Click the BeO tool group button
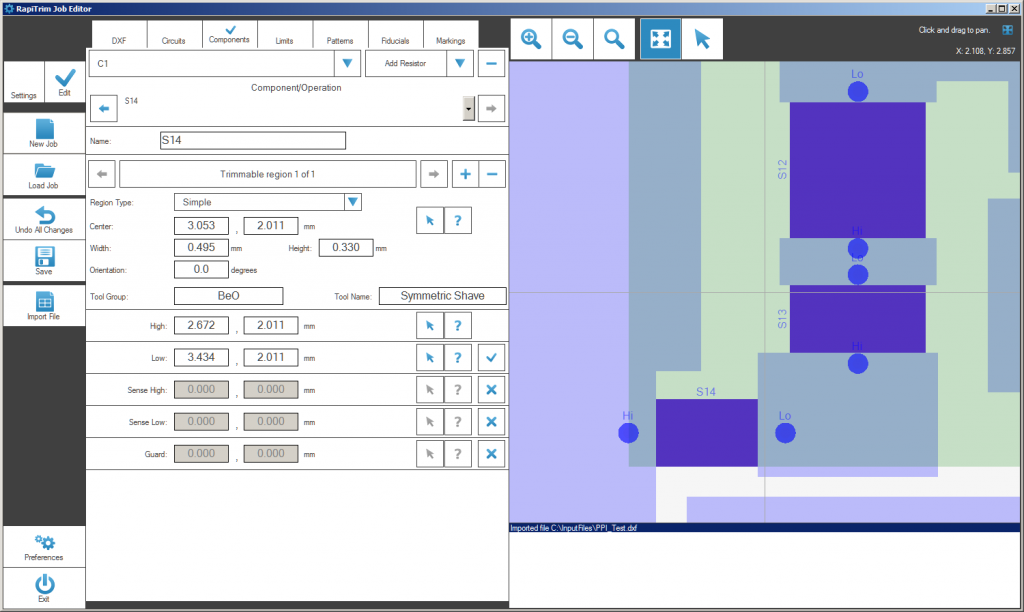 228,296
